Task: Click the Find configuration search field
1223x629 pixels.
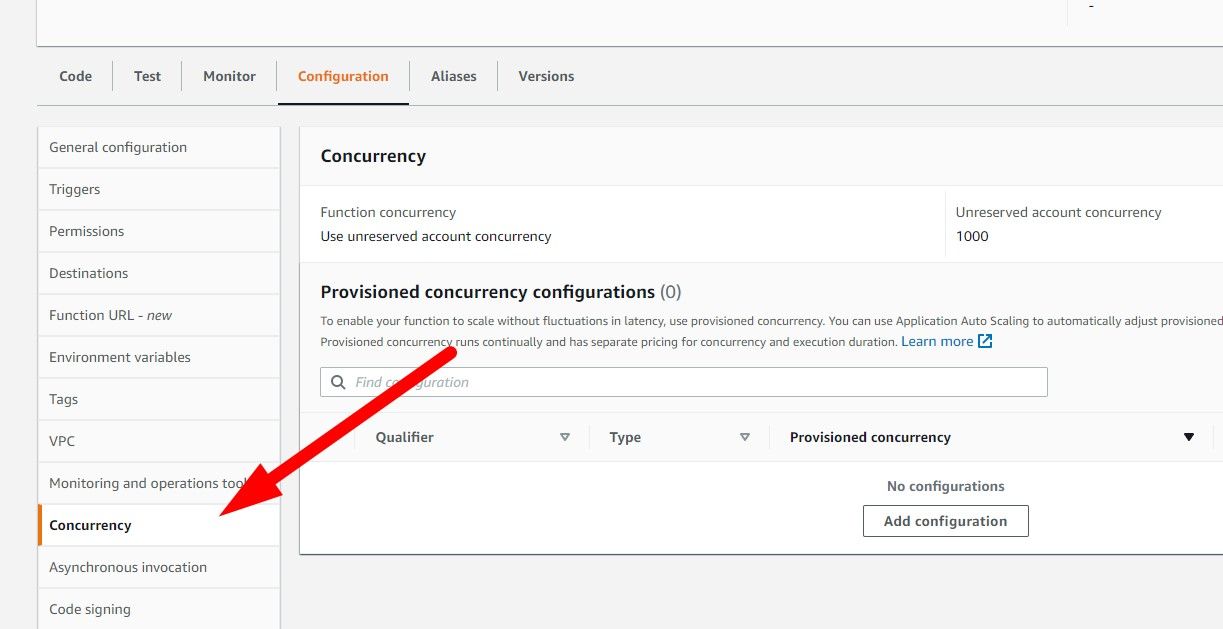Action: click(x=600, y=382)
